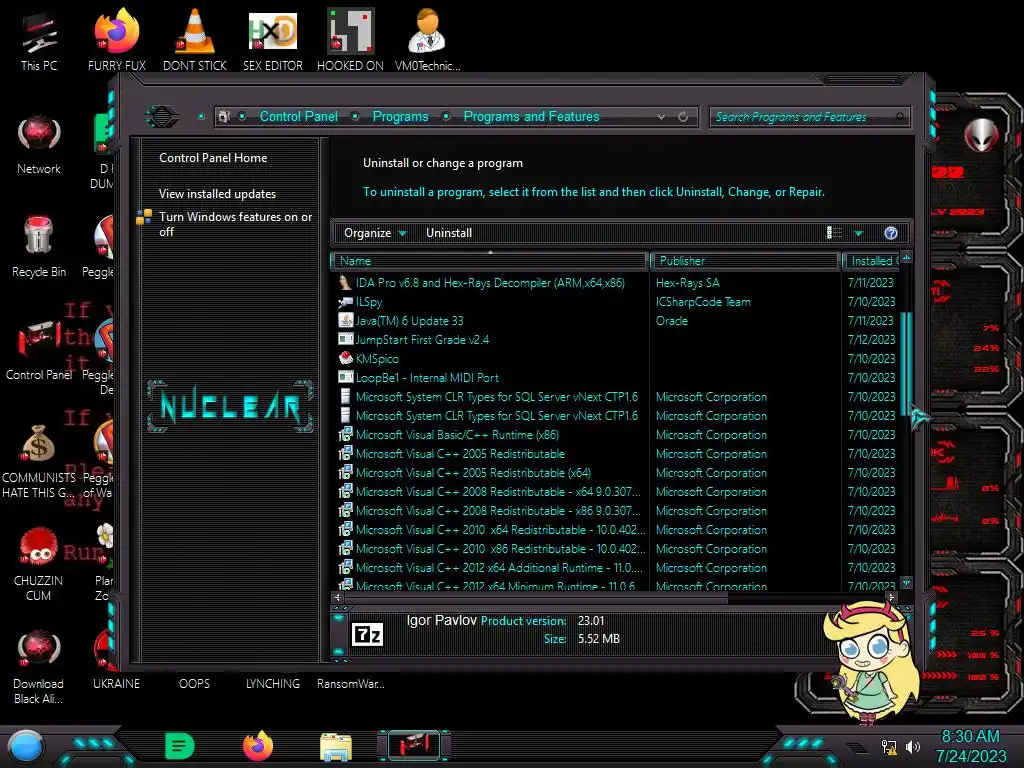This screenshot has width=1024, height=768.
Task: Select Java(TM) 6 Update 33 entry
Action: (409, 321)
